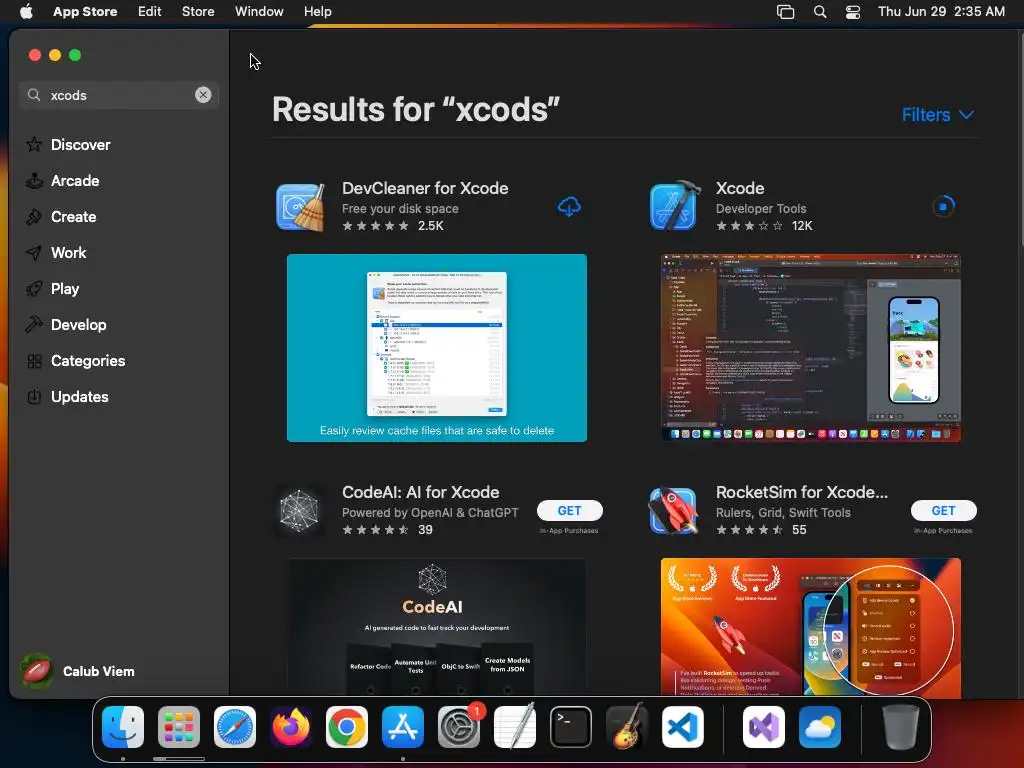Launch GarageBand from the Dock
Viewport: 1024px width, 768px height.
[x=627, y=727]
